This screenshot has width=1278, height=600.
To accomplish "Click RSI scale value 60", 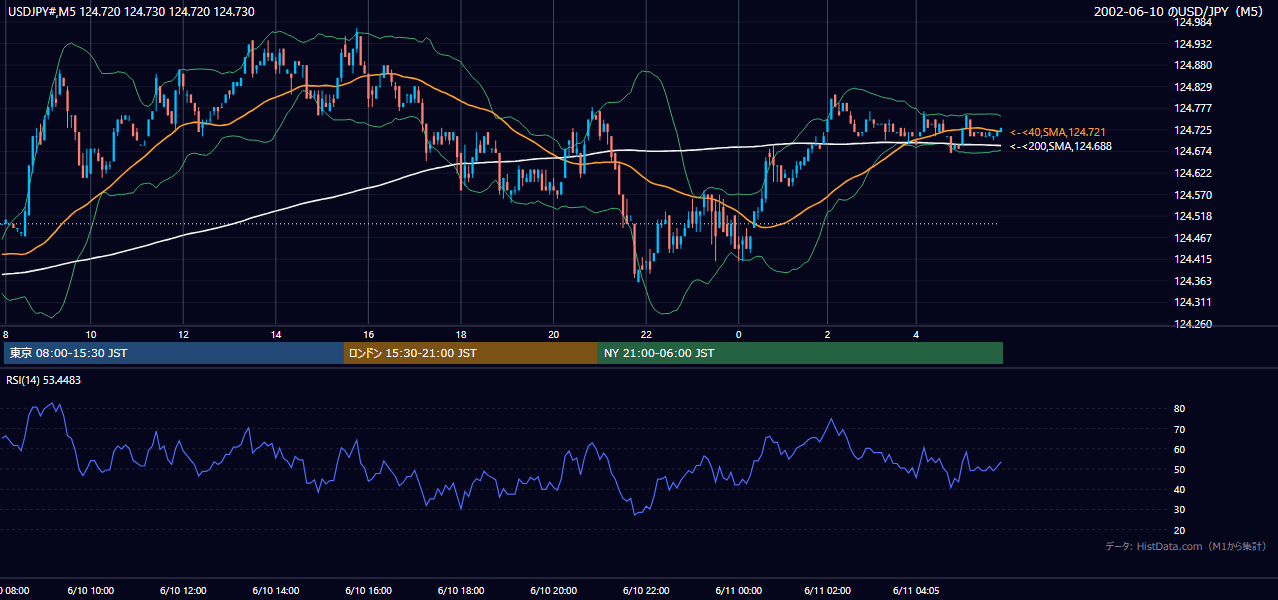I will [x=1180, y=449].
